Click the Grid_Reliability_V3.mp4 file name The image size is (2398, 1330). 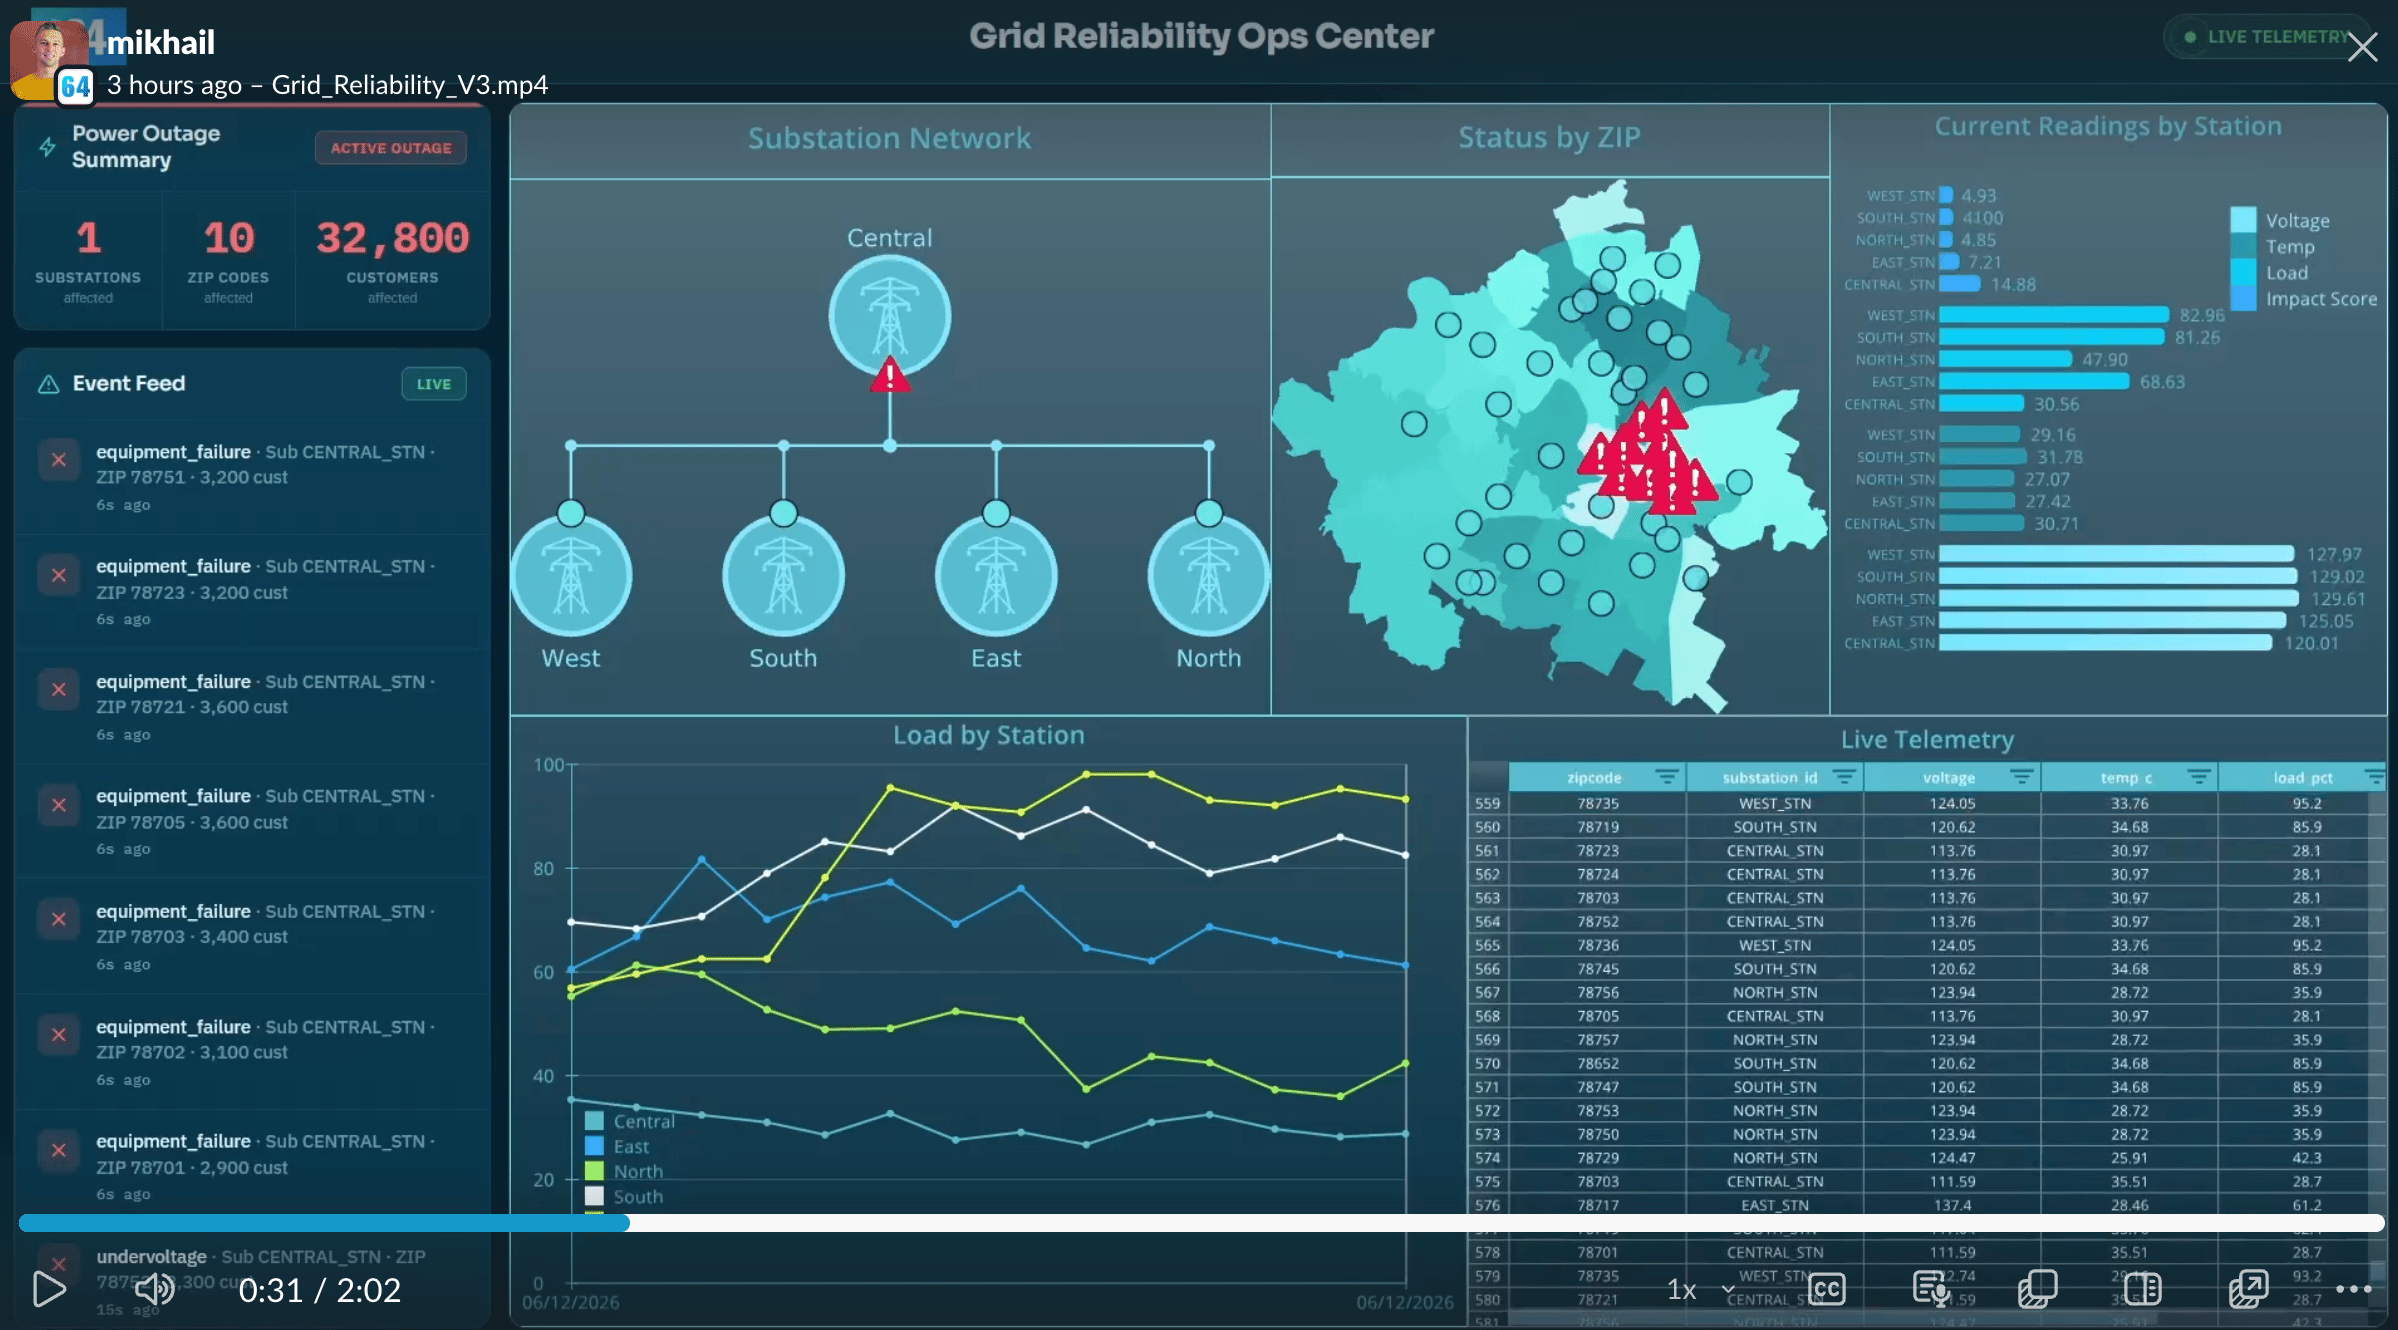point(410,85)
